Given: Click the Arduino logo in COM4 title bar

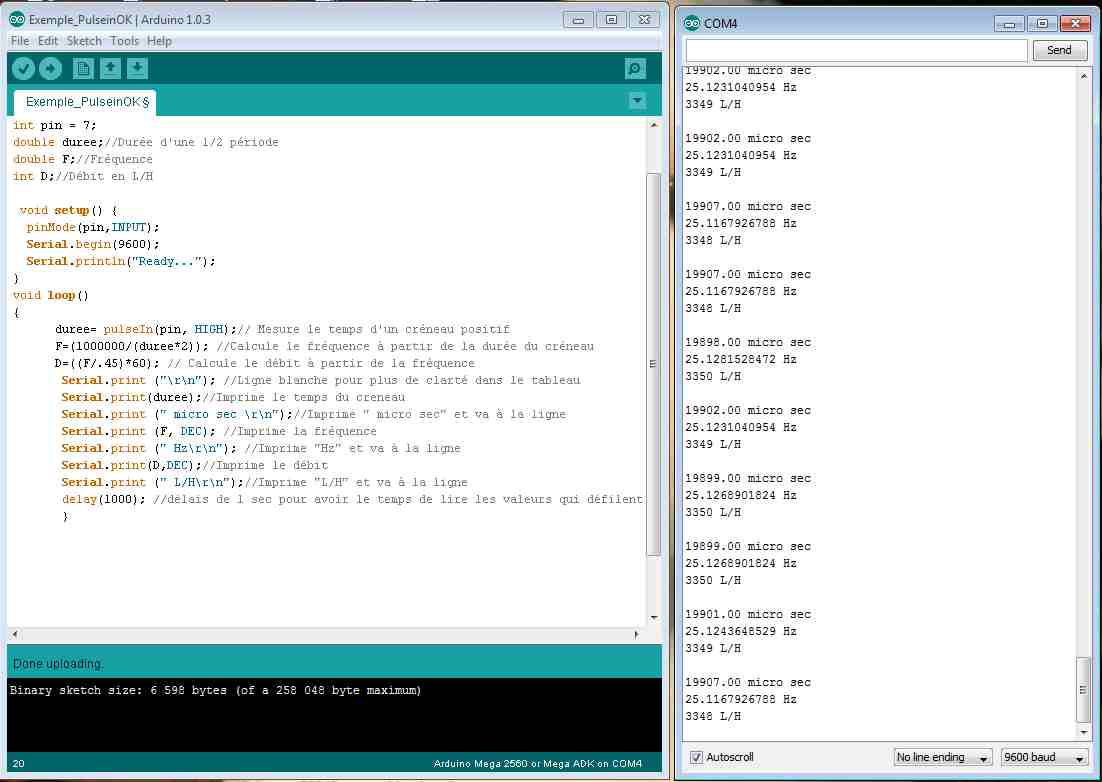Looking at the screenshot, I should pos(692,22).
